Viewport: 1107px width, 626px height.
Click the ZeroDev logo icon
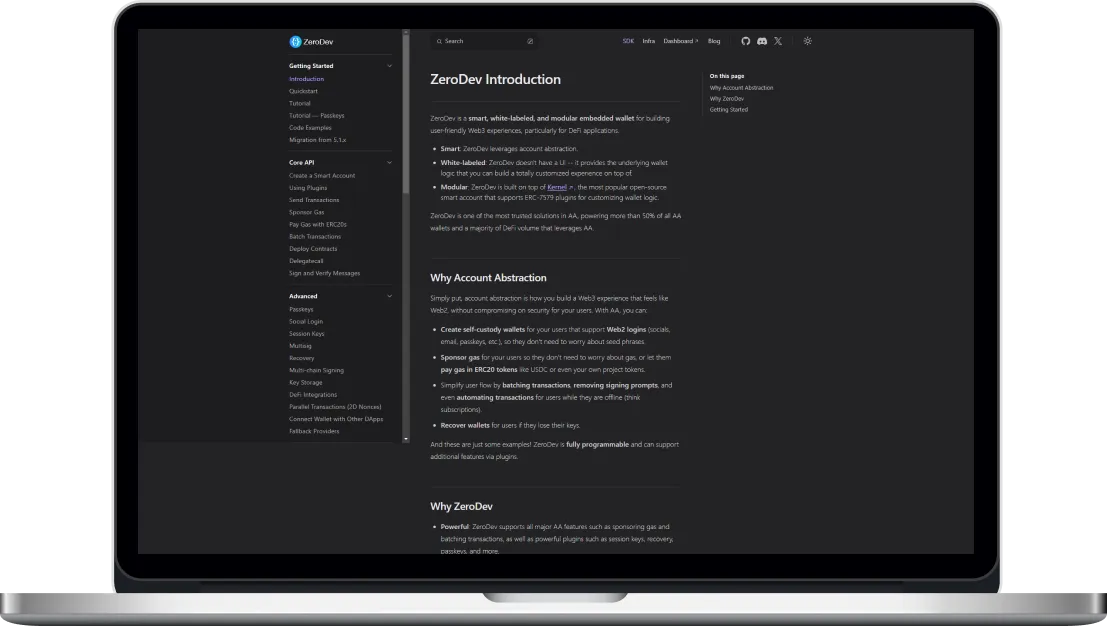(x=295, y=42)
